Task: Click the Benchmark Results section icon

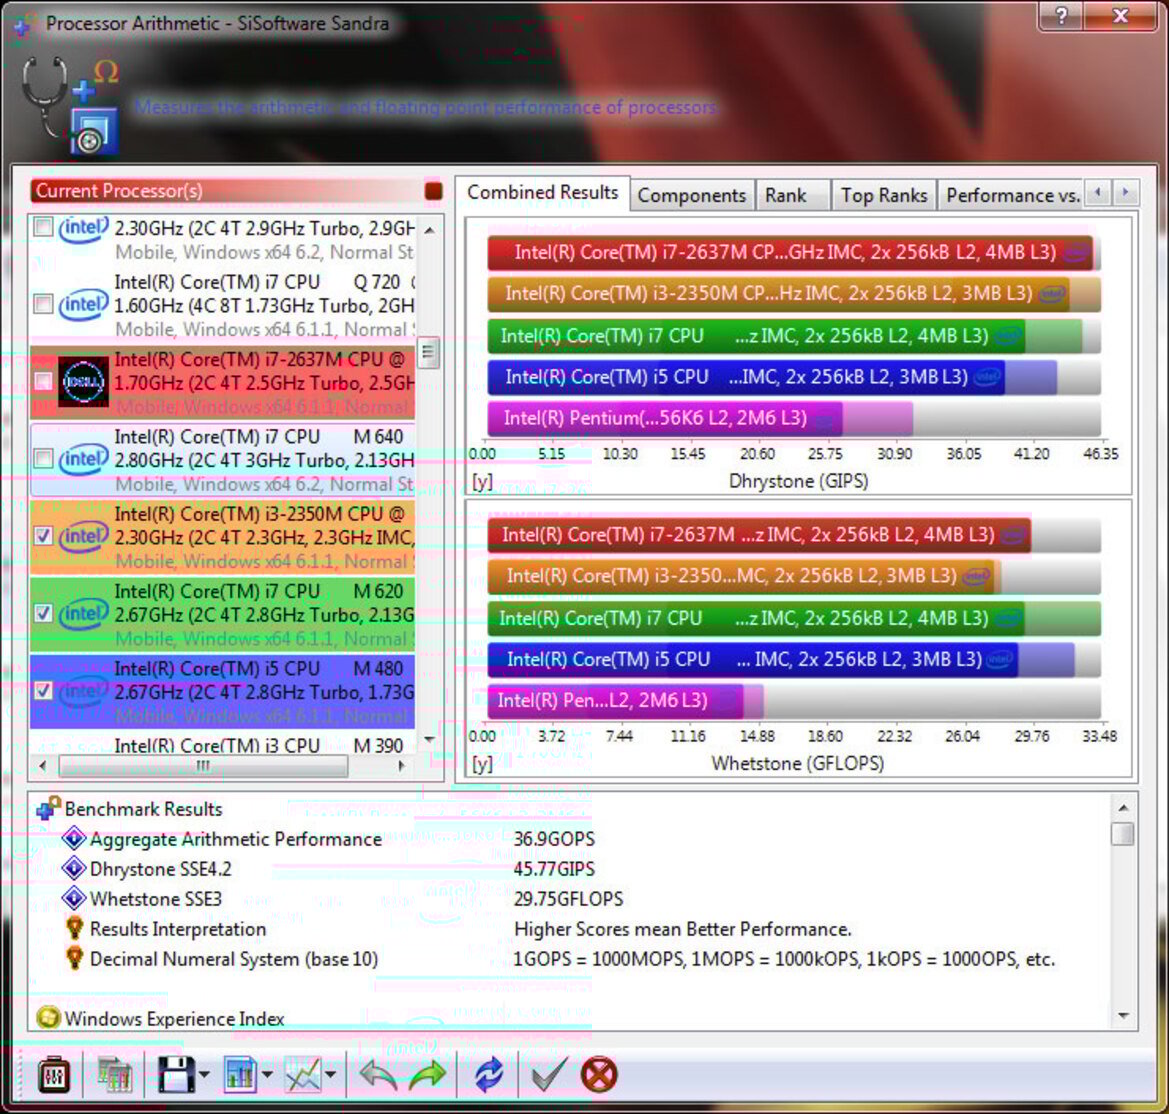Action: (48, 808)
